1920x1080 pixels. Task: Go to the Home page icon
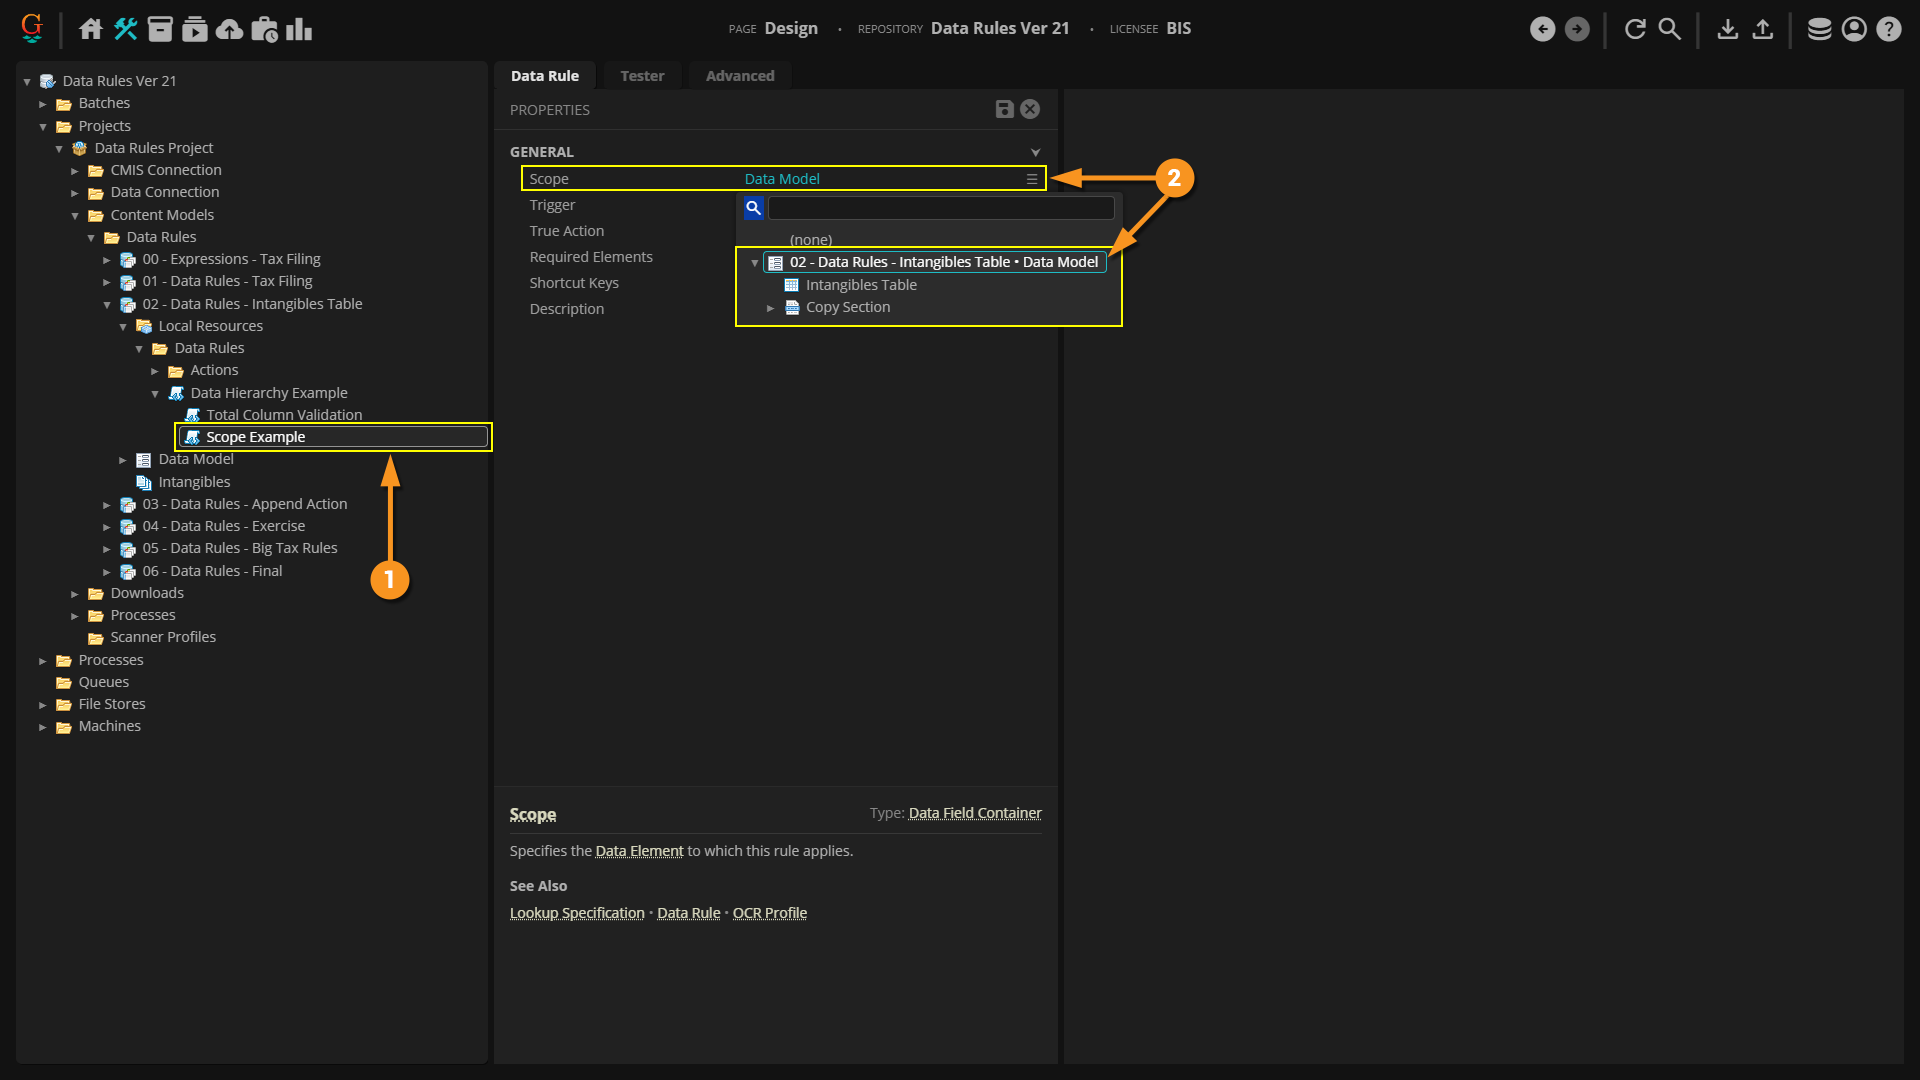[x=91, y=29]
